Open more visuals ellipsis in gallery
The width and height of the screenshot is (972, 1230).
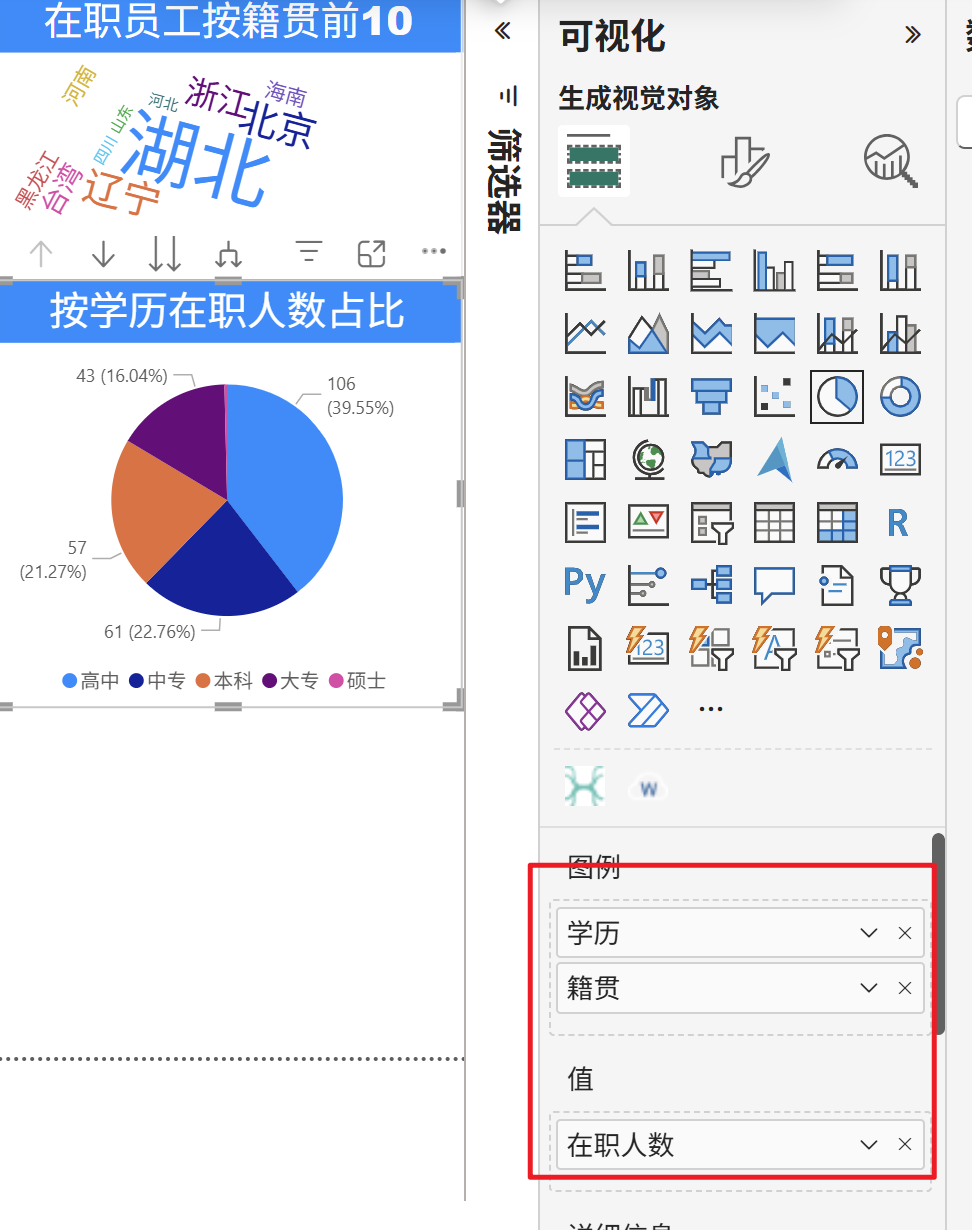click(x=710, y=709)
